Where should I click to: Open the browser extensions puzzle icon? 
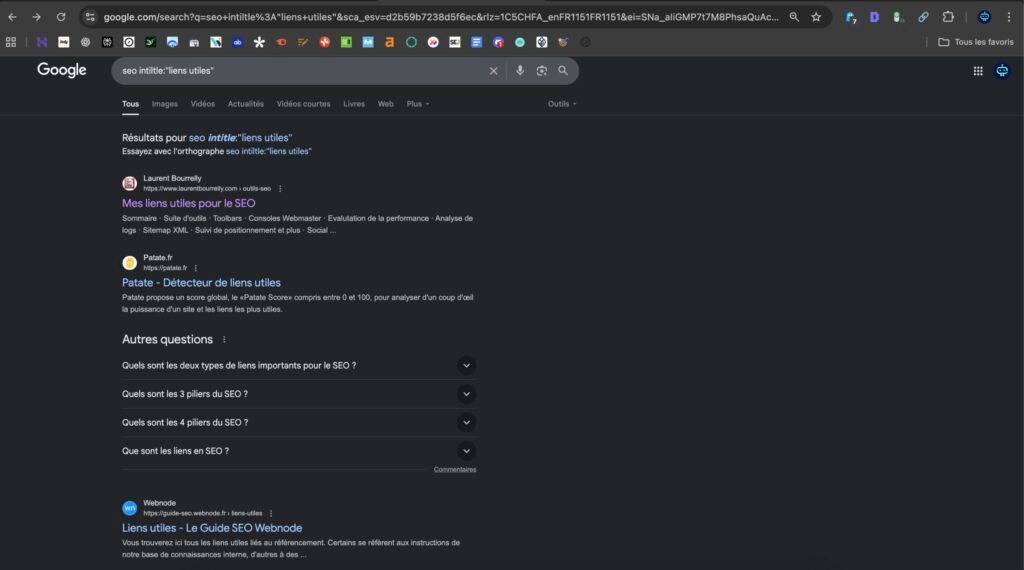click(948, 17)
